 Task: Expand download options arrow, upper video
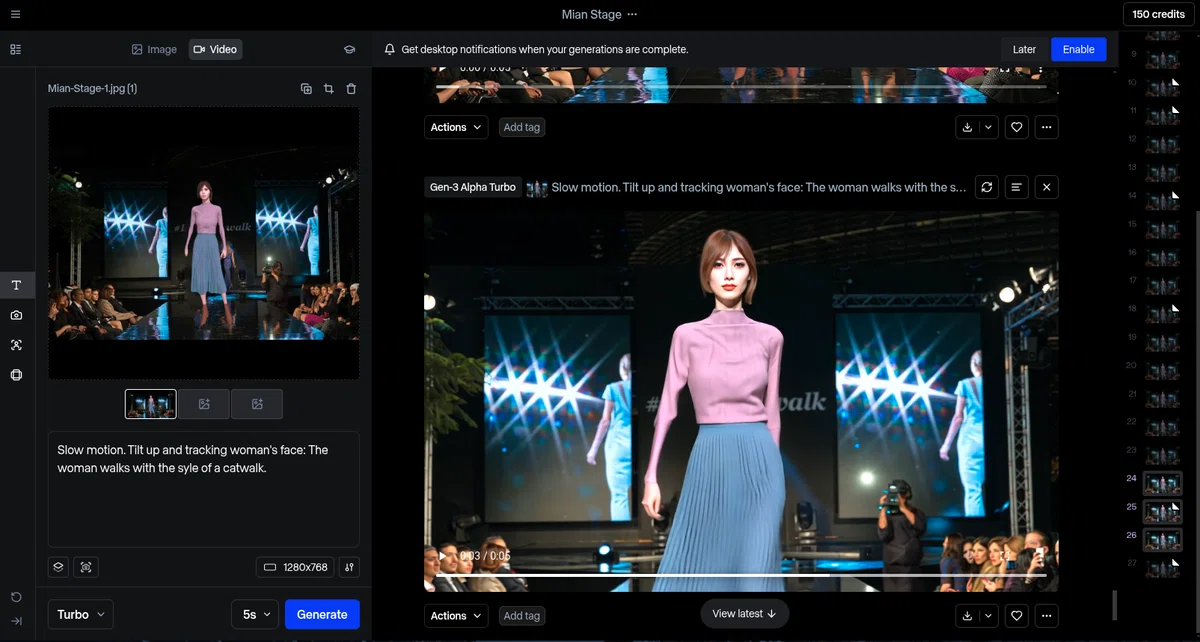tap(988, 127)
